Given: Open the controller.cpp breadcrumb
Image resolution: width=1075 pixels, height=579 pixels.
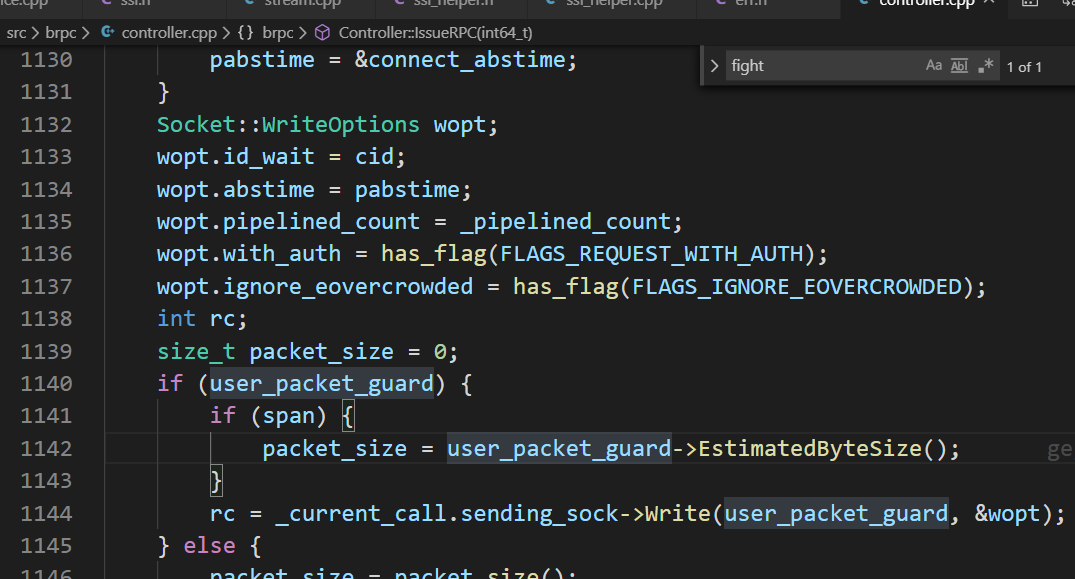Looking at the screenshot, I should tap(169, 33).
